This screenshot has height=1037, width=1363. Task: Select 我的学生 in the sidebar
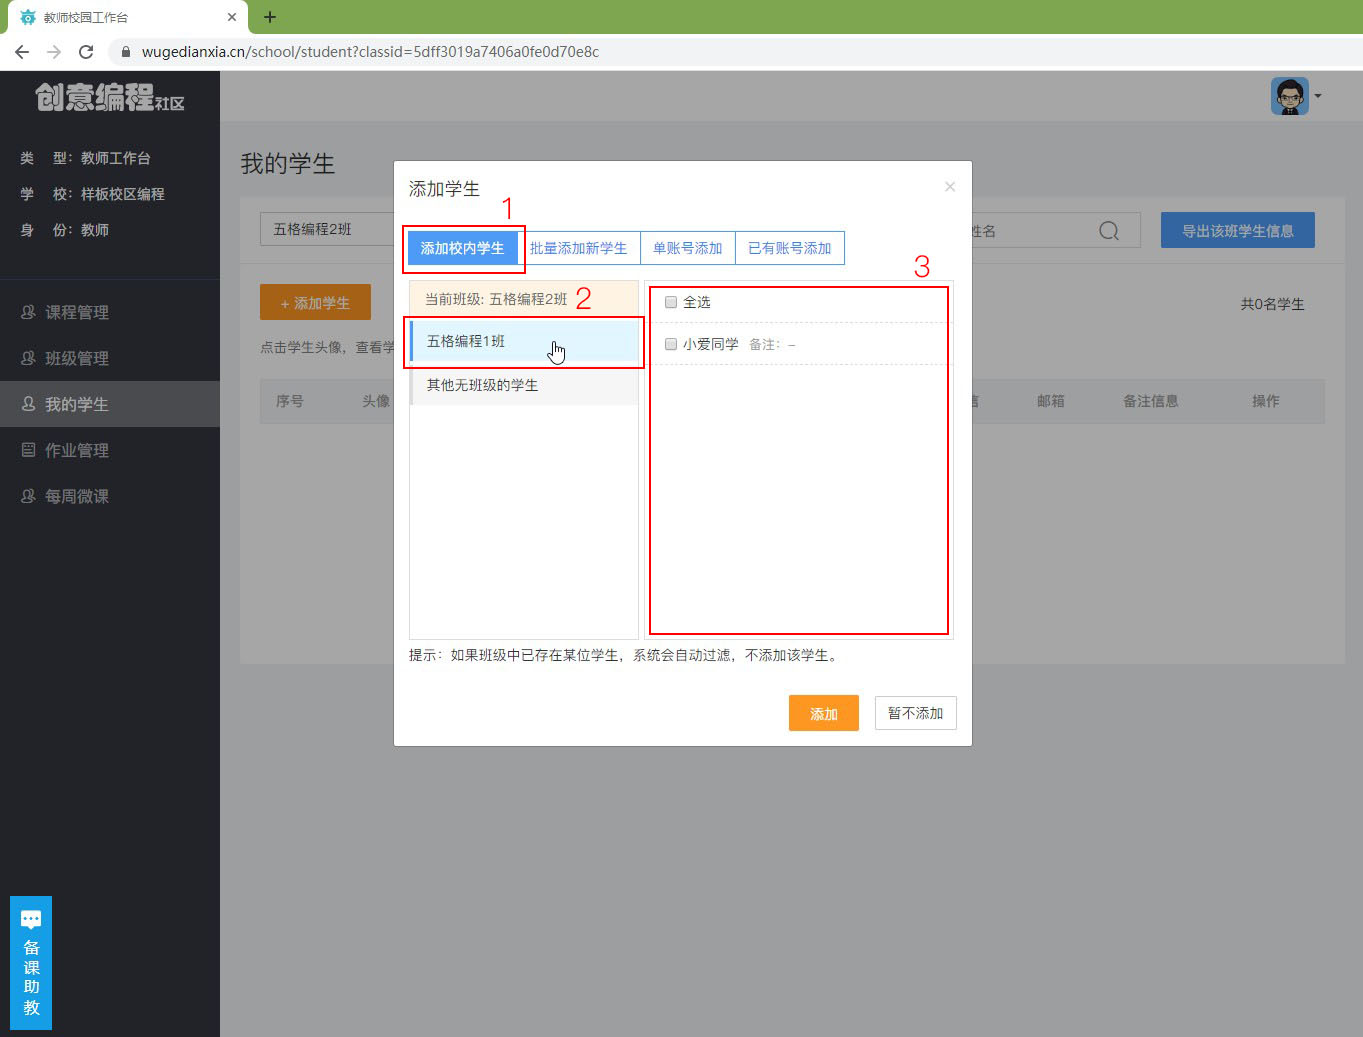(110, 404)
